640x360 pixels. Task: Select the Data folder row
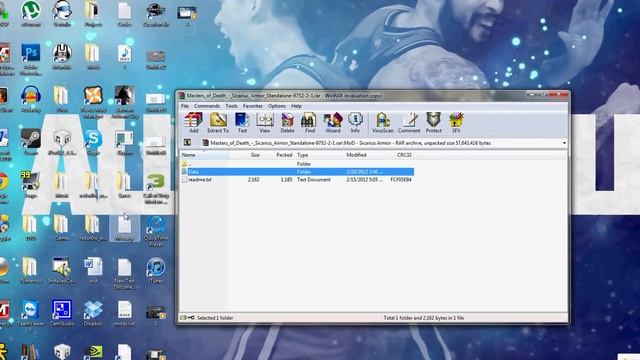tap(297, 172)
